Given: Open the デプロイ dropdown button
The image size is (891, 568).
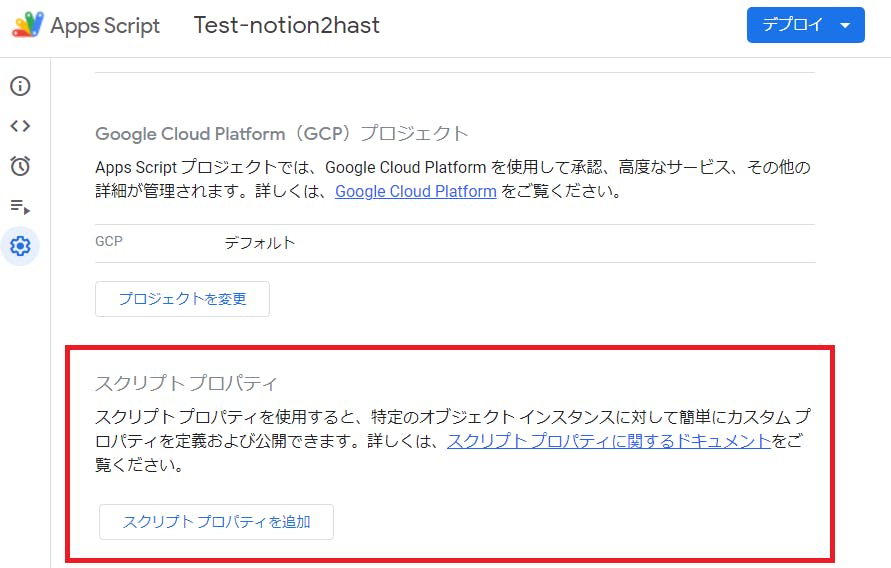Looking at the screenshot, I should 806,25.
